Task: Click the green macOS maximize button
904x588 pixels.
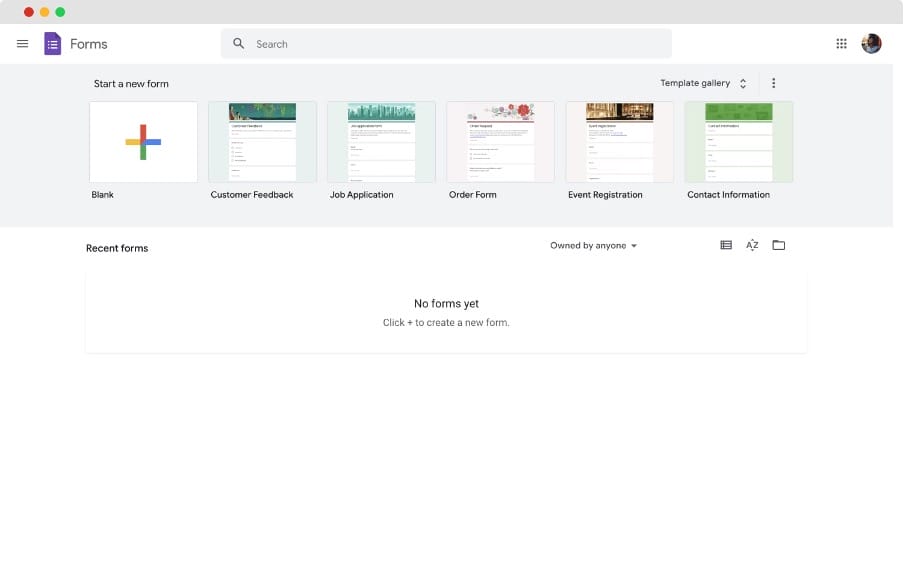Action: click(x=60, y=12)
